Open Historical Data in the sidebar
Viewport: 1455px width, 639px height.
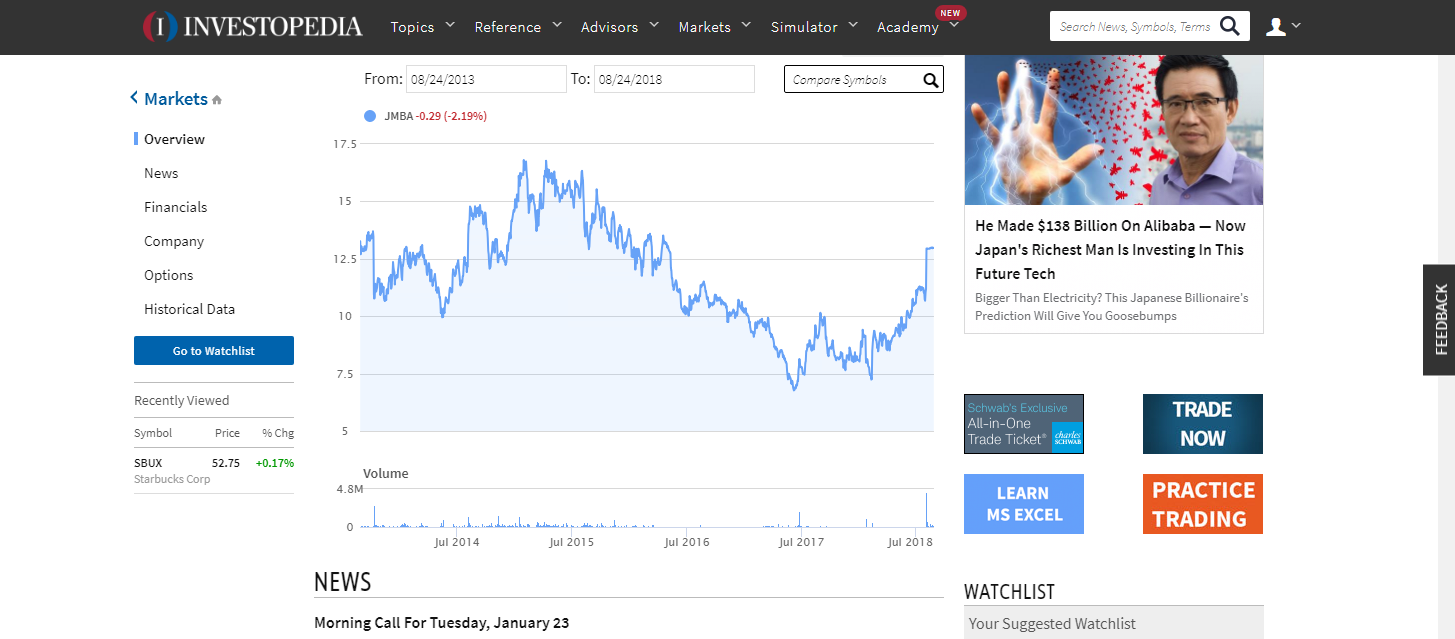(x=190, y=309)
